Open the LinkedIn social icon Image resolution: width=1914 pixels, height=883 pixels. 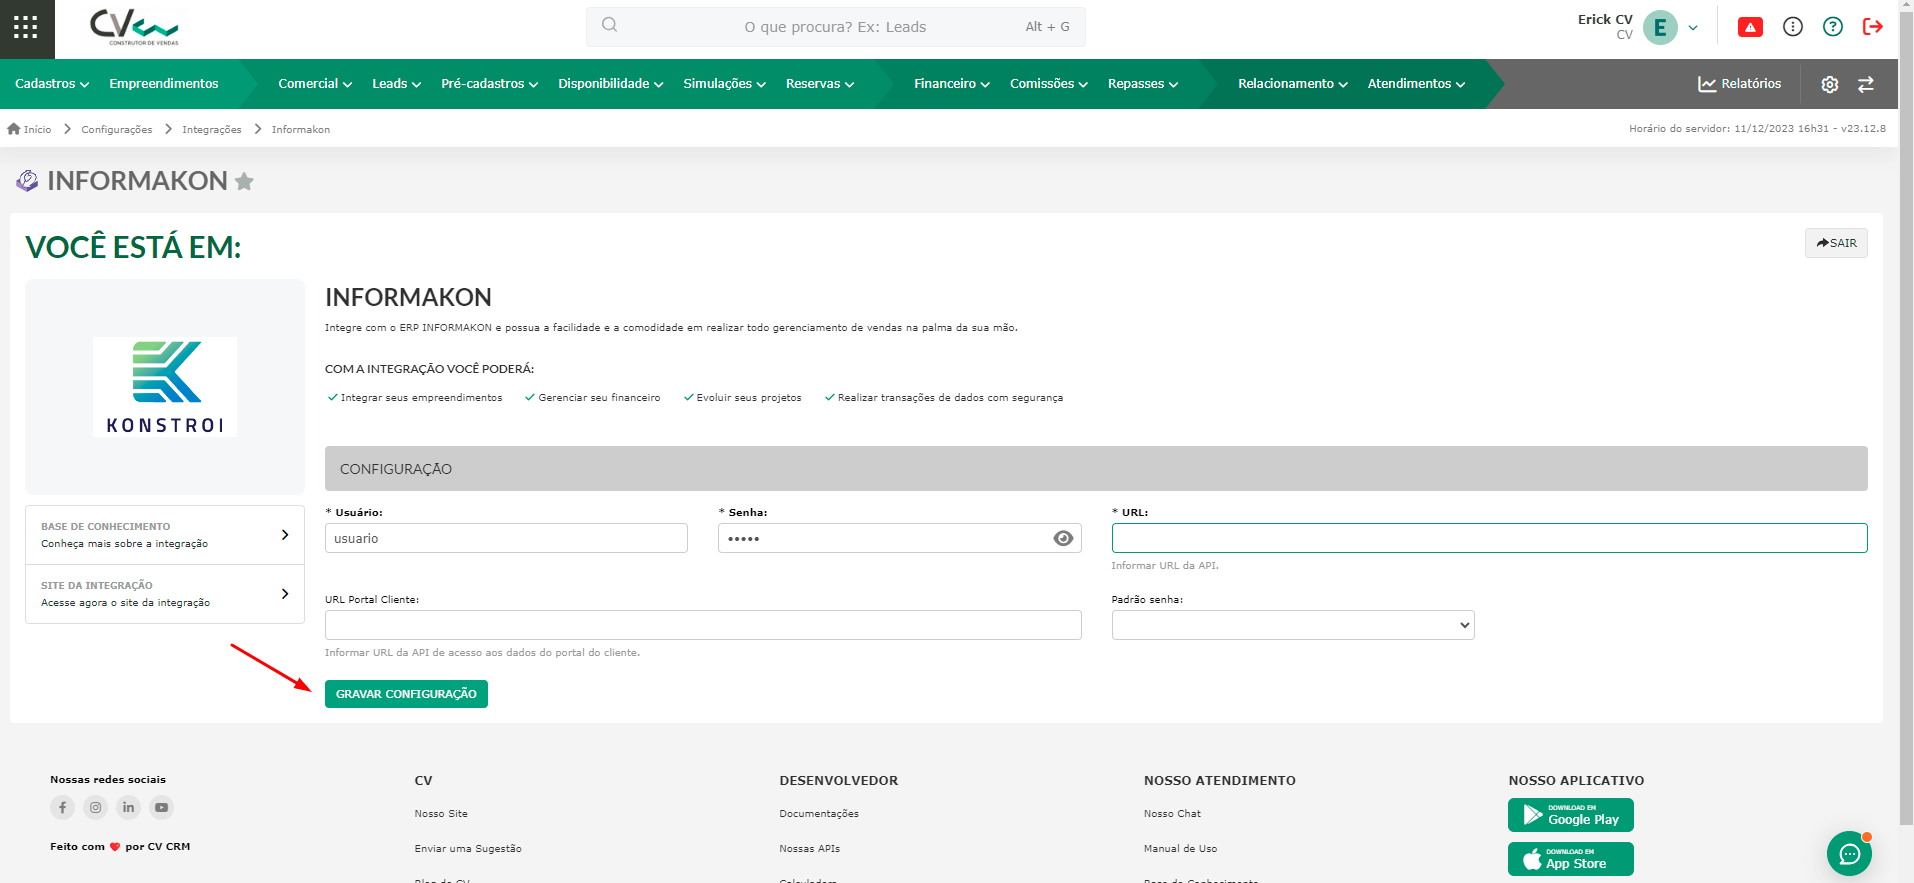[x=128, y=807]
